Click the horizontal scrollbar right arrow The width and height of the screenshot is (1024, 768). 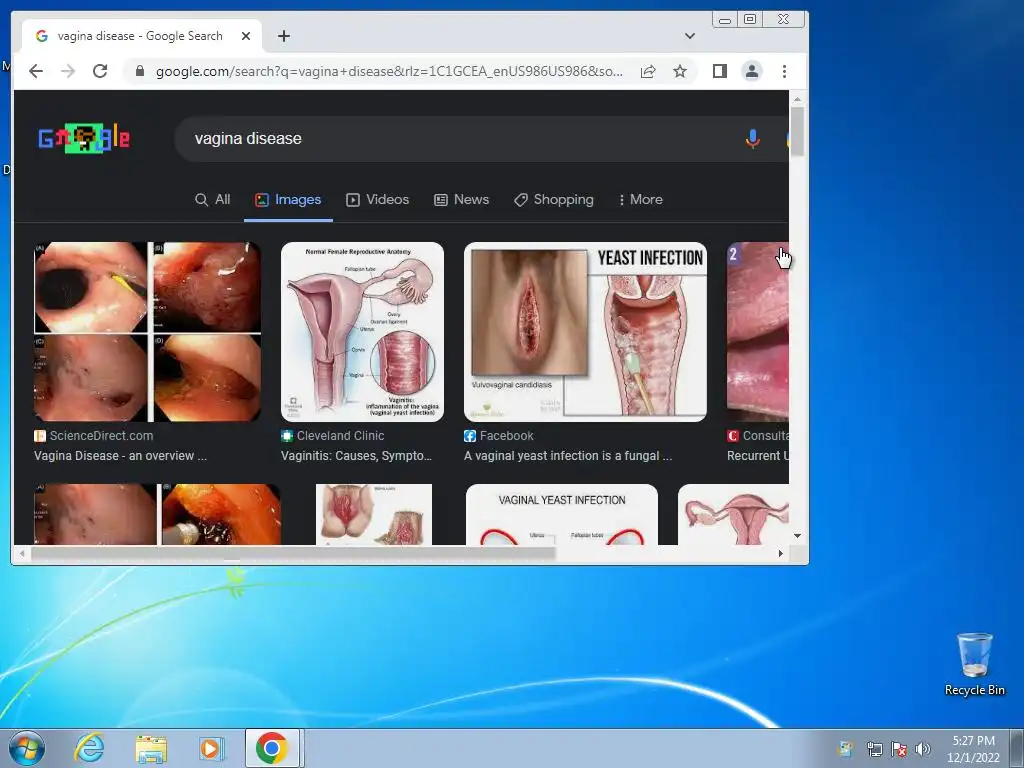point(780,554)
